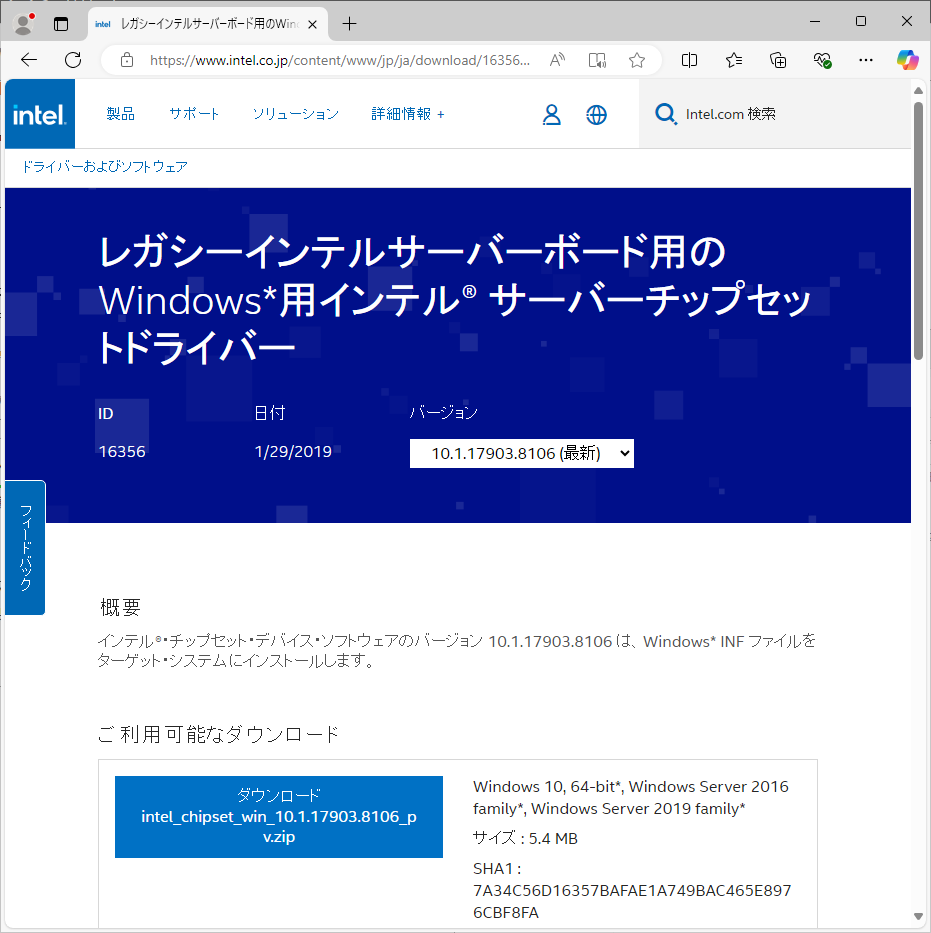The height and width of the screenshot is (933, 931).
Task: Reload the page with refresh icon
Action: (73, 60)
